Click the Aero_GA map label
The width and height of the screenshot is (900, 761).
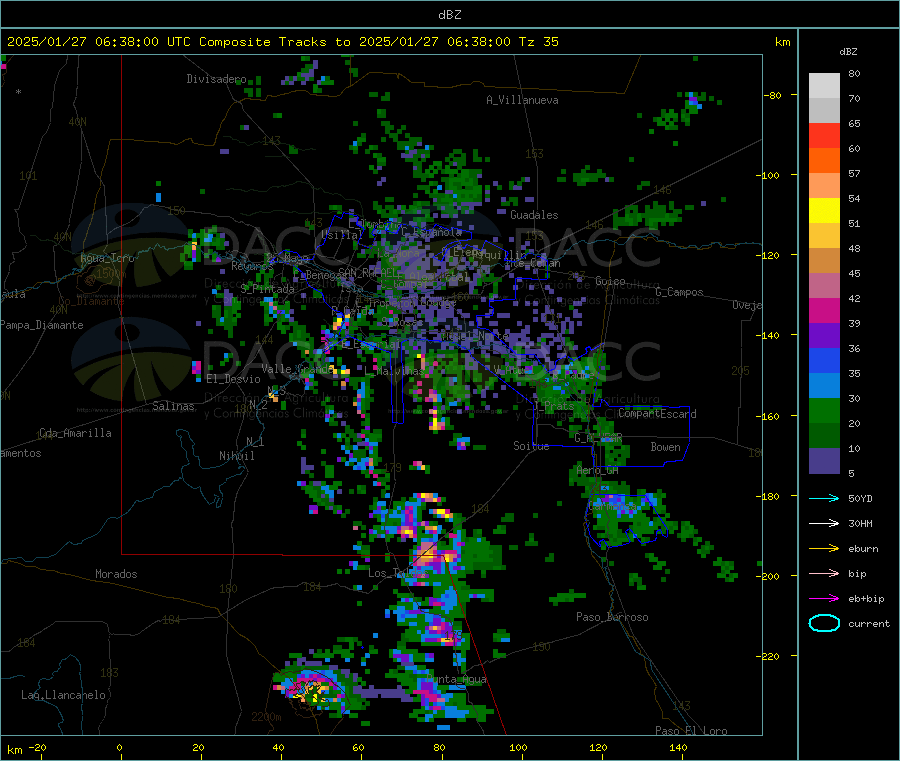(x=597, y=470)
